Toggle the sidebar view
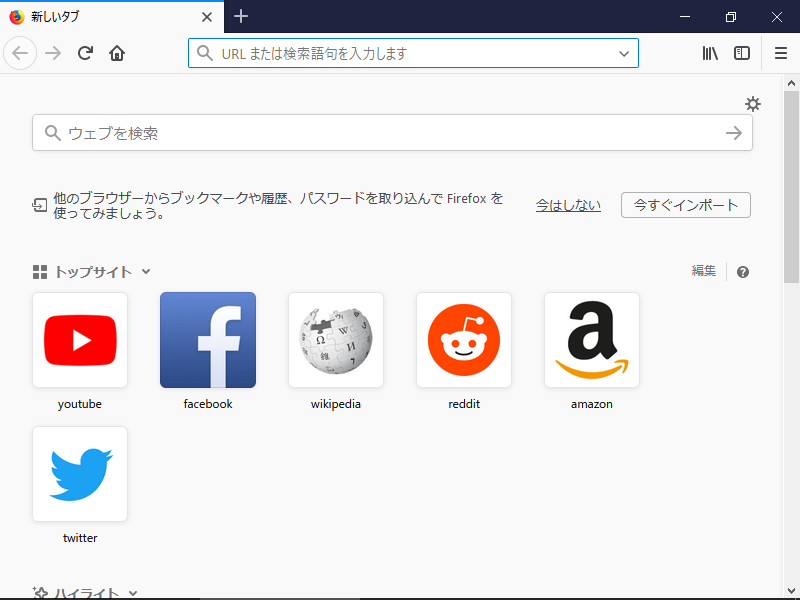This screenshot has width=800, height=600. click(x=742, y=53)
